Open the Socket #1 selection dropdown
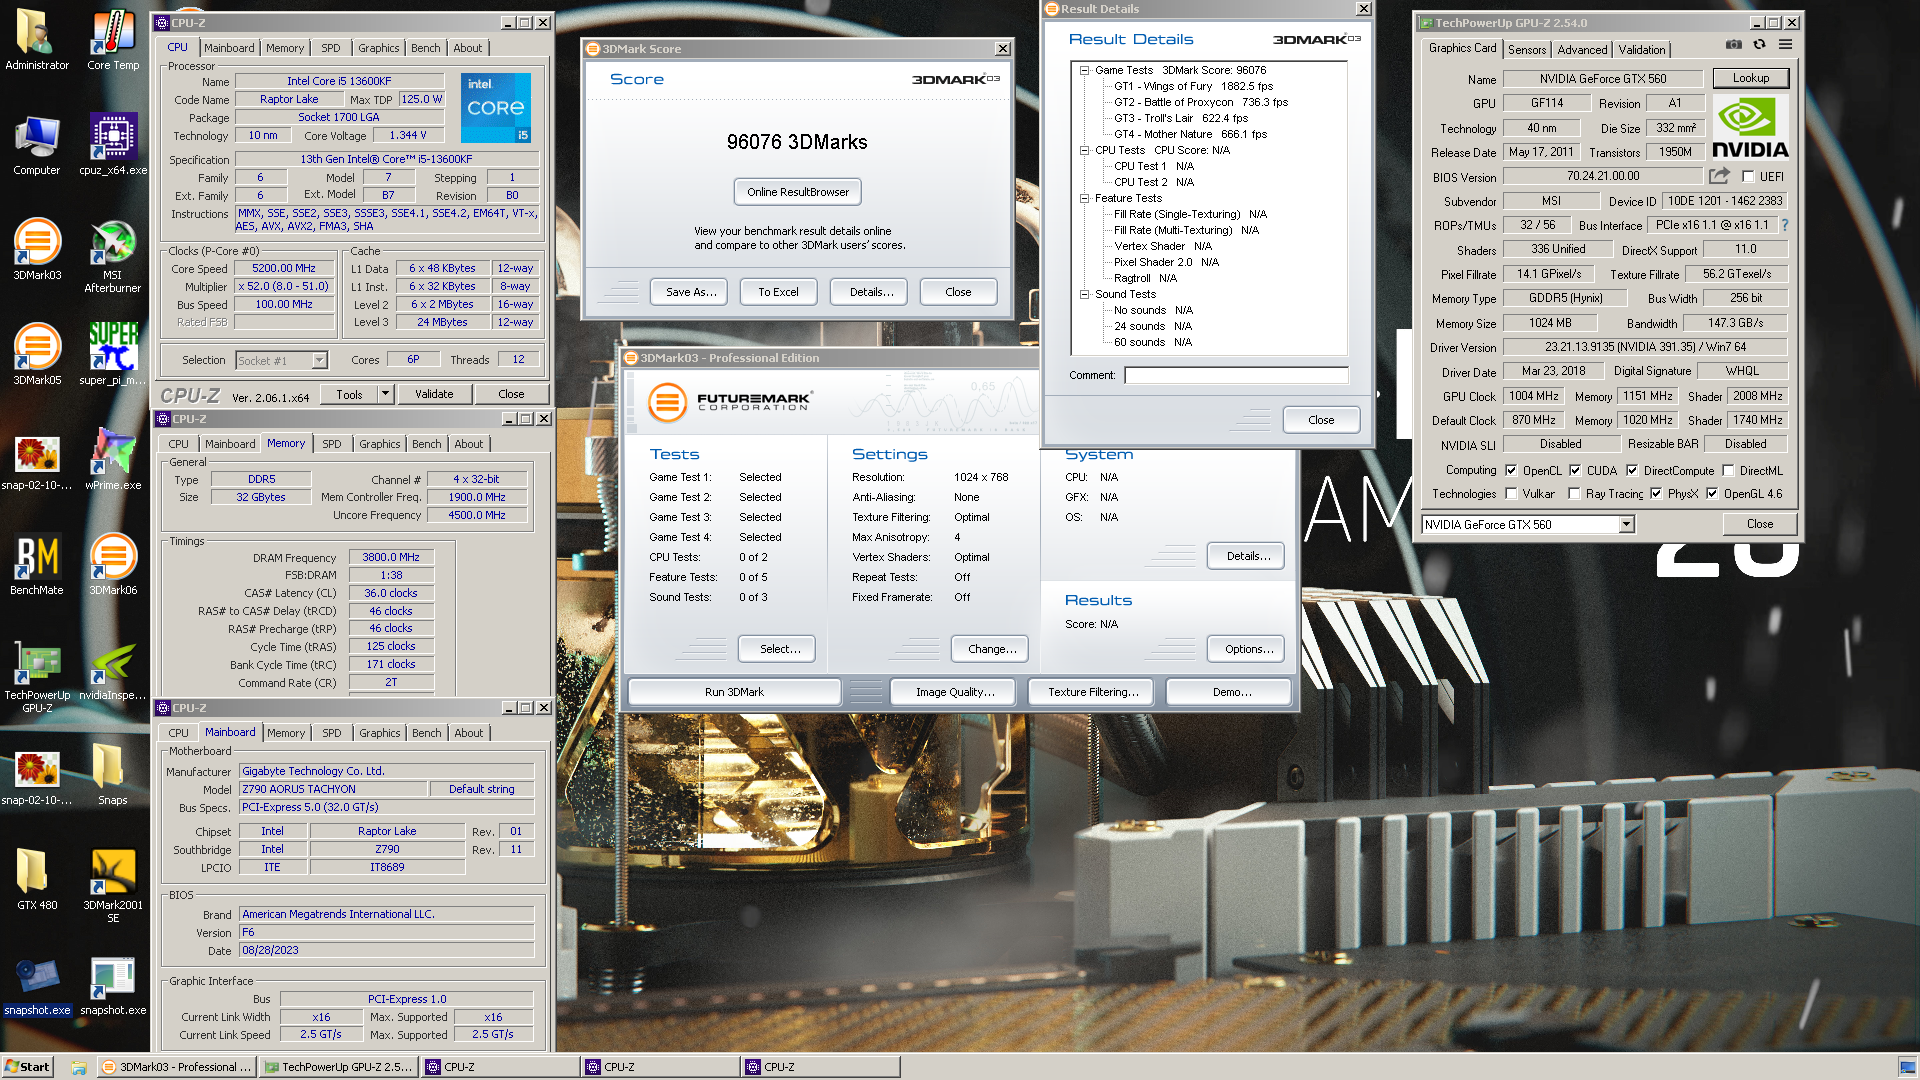The image size is (1920, 1080). [x=319, y=360]
